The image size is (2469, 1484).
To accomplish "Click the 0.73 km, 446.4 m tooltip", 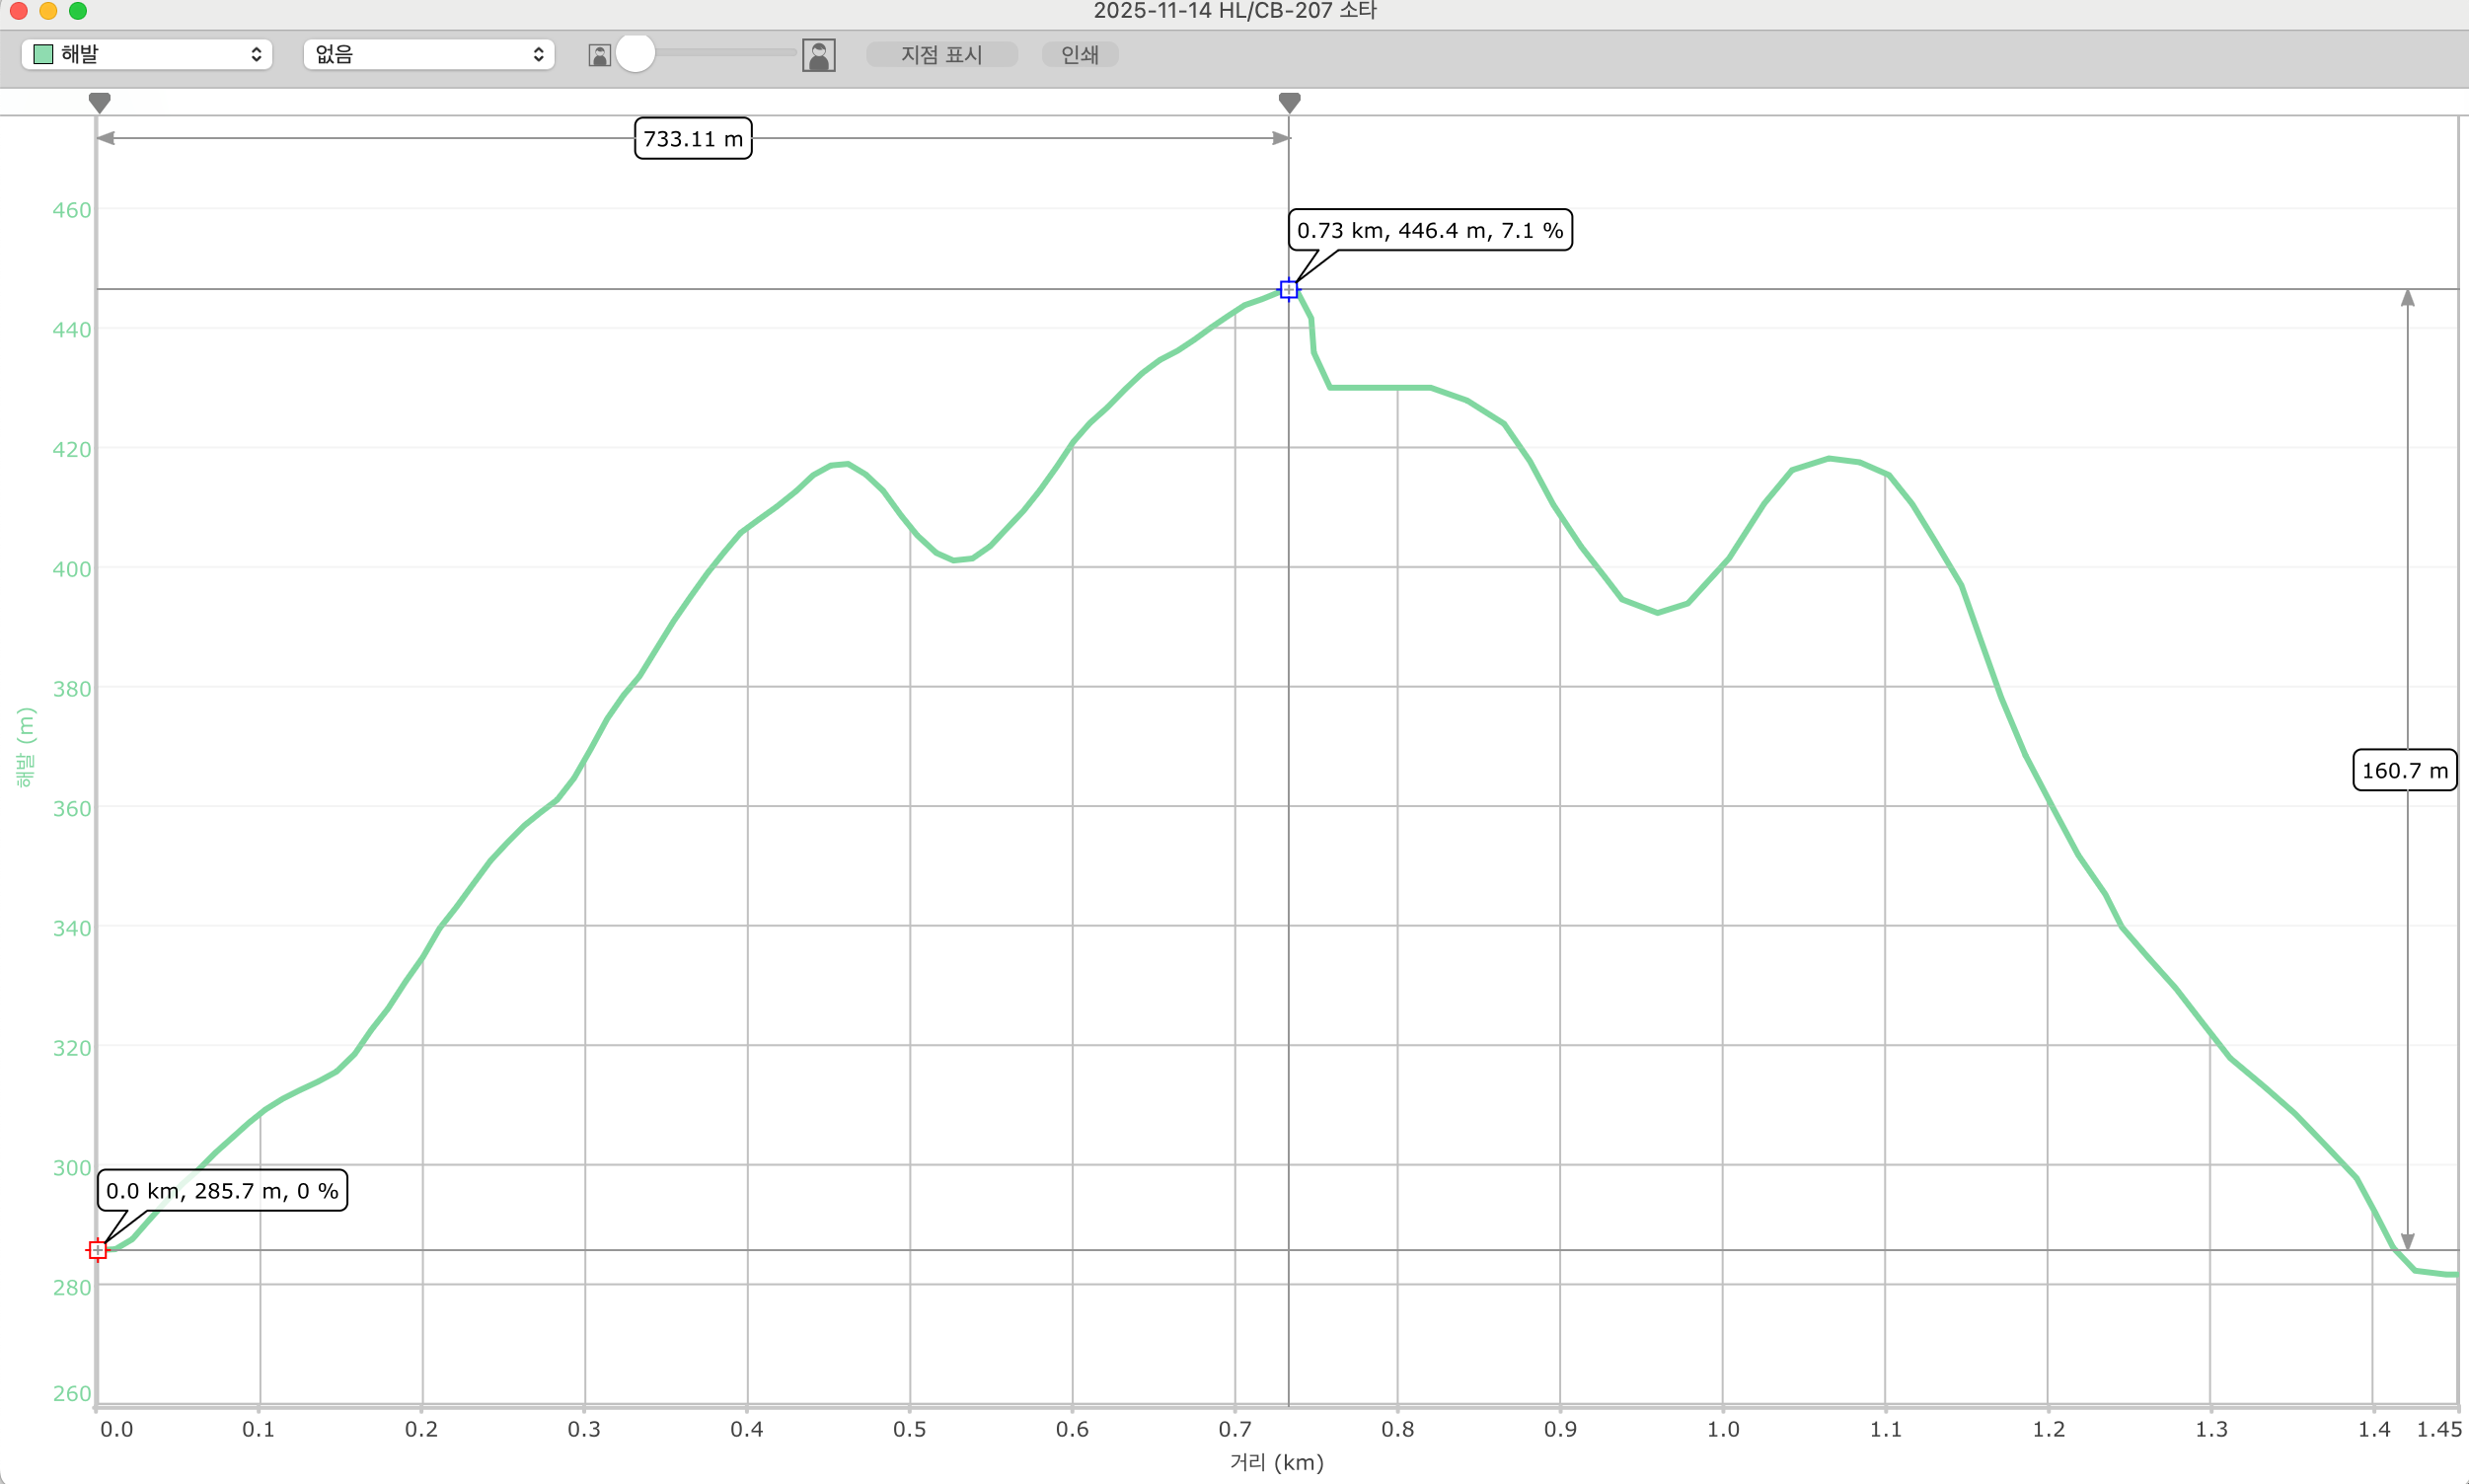I will (1429, 230).
